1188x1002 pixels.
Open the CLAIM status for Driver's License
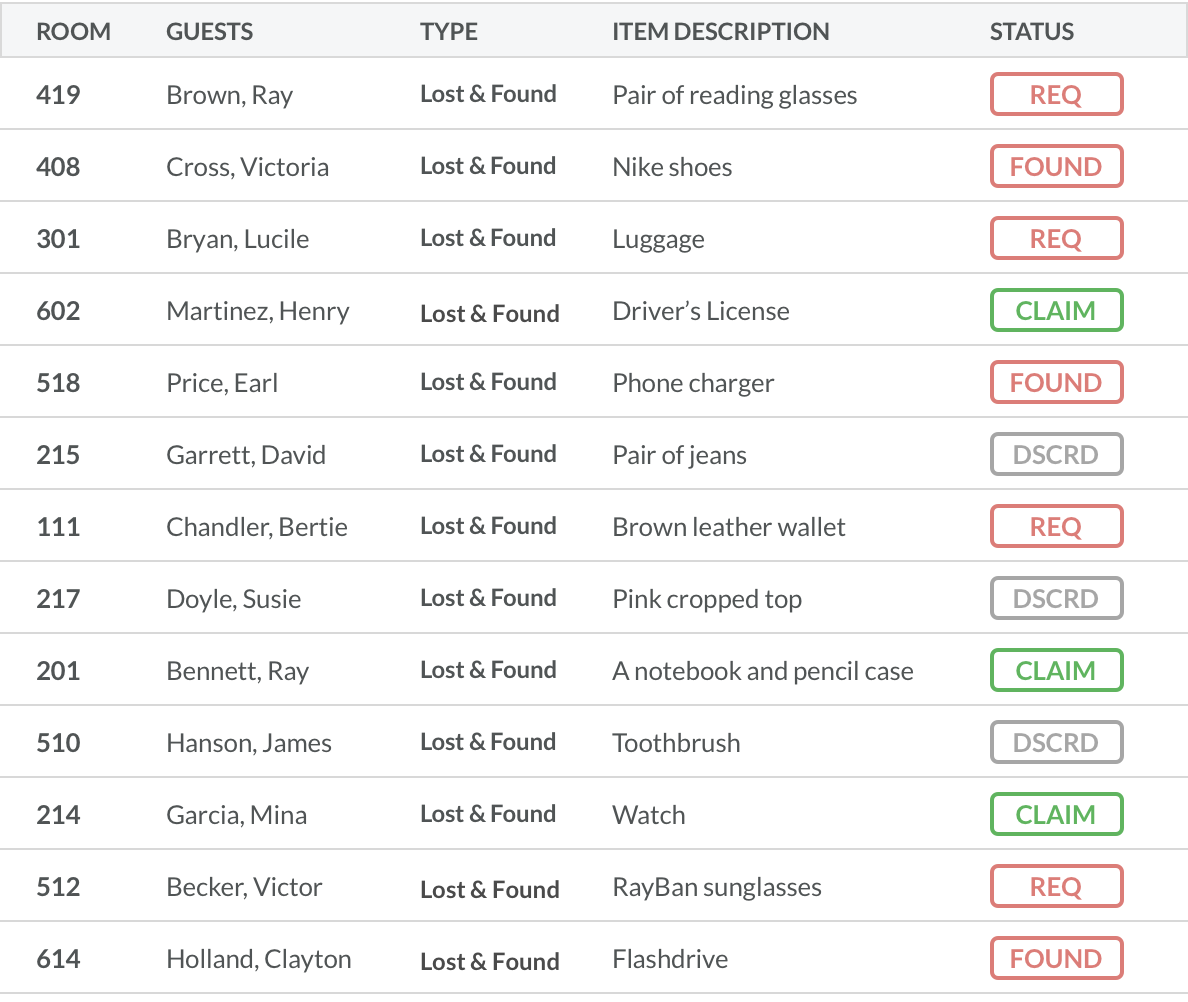[x=1056, y=311]
